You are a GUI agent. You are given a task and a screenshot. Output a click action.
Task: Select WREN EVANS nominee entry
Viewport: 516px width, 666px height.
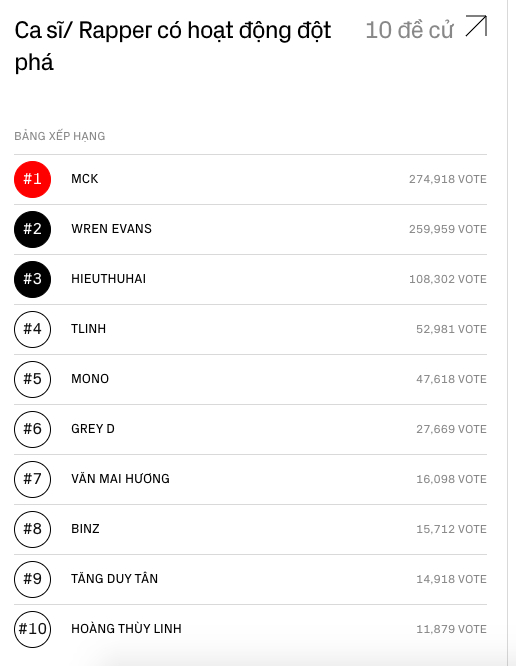tap(250, 229)
